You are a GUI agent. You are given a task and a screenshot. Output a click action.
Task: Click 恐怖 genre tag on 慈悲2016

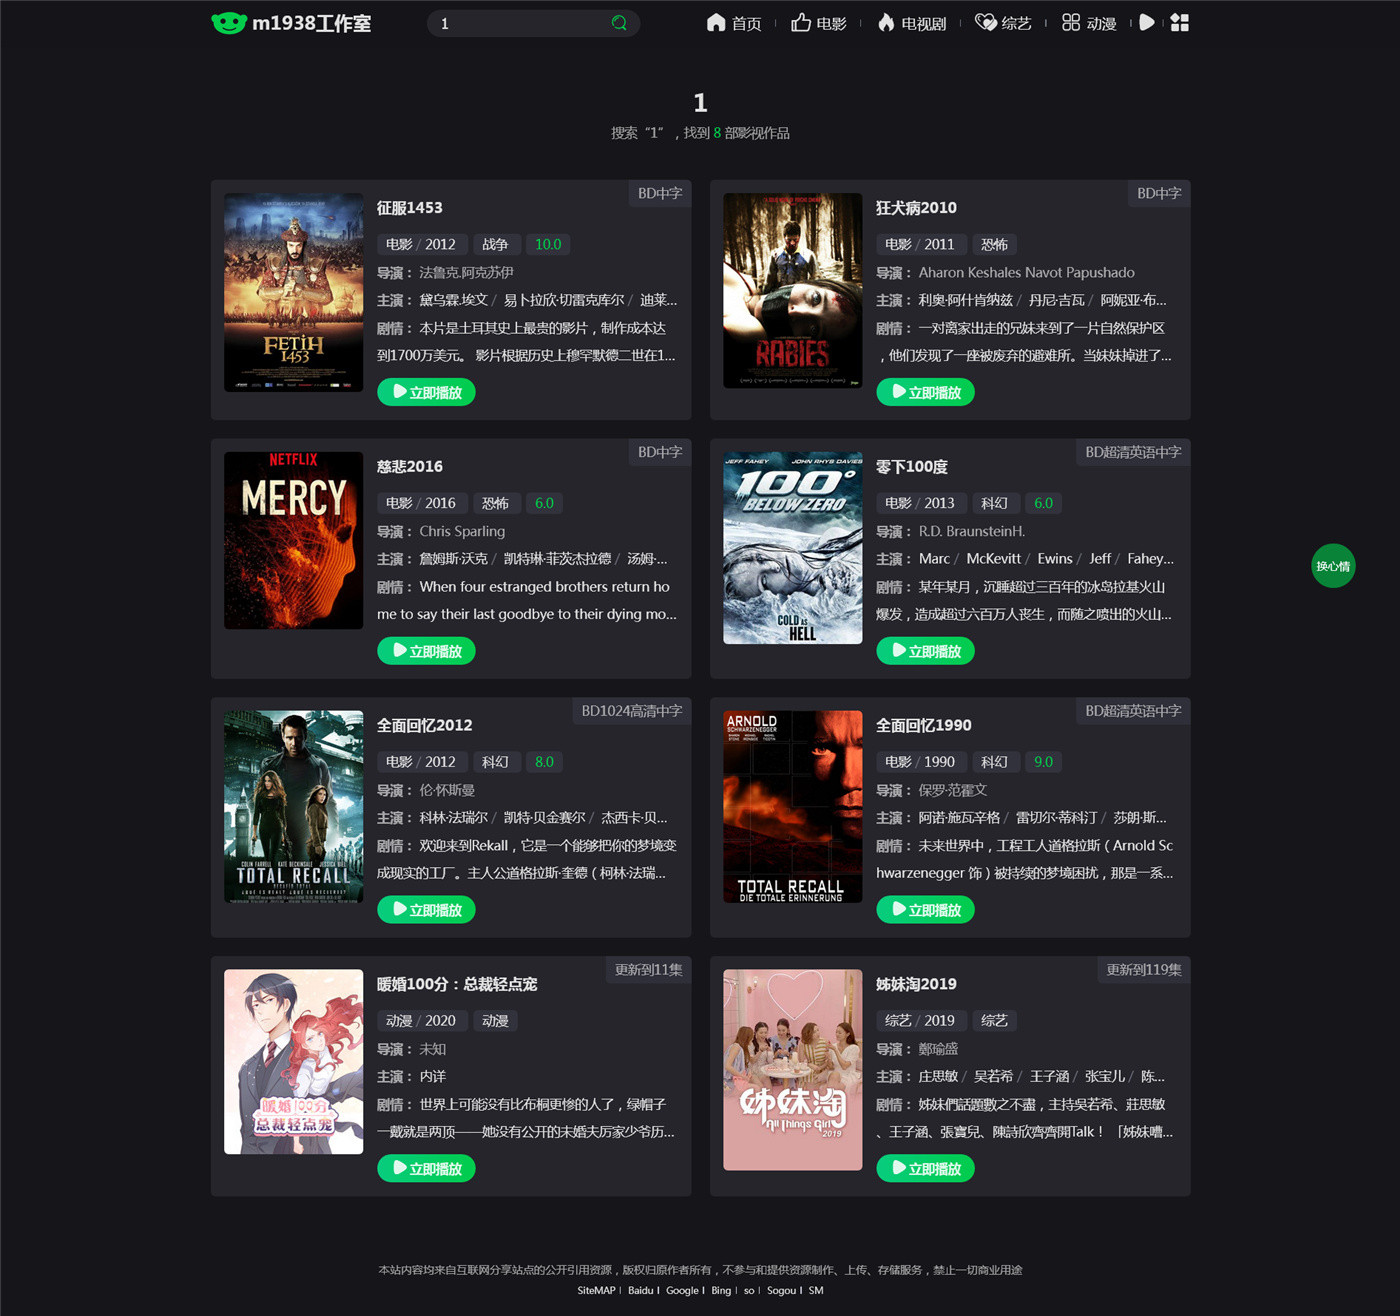pos(495,503)
